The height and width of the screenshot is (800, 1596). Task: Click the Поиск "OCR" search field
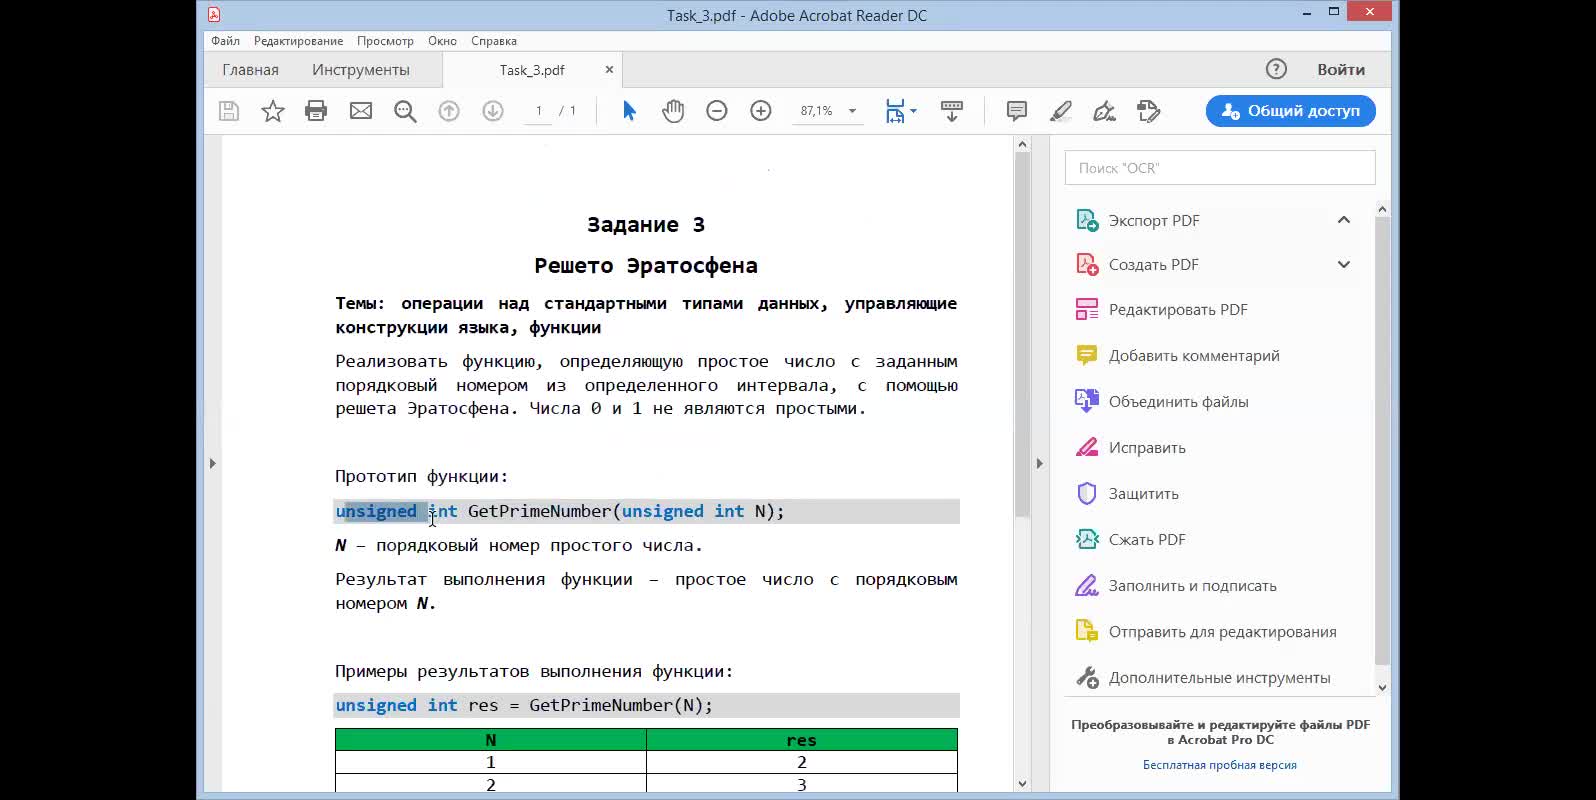point(1220,168)
